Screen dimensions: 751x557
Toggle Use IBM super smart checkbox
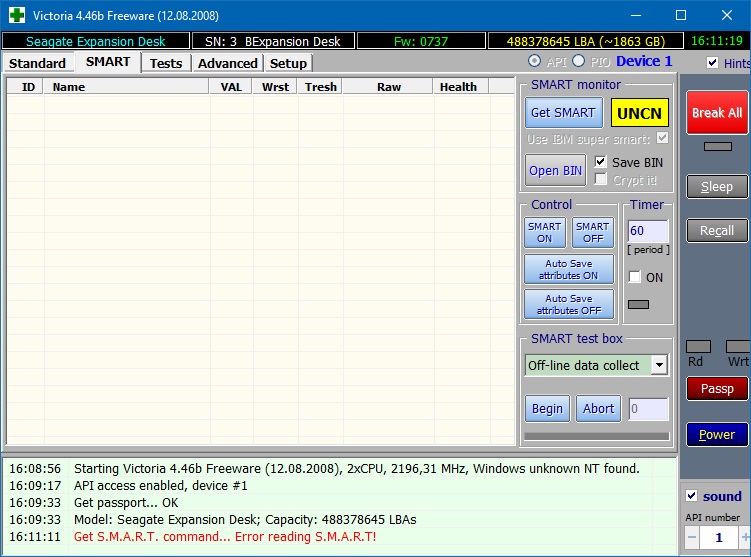[662, 138]
